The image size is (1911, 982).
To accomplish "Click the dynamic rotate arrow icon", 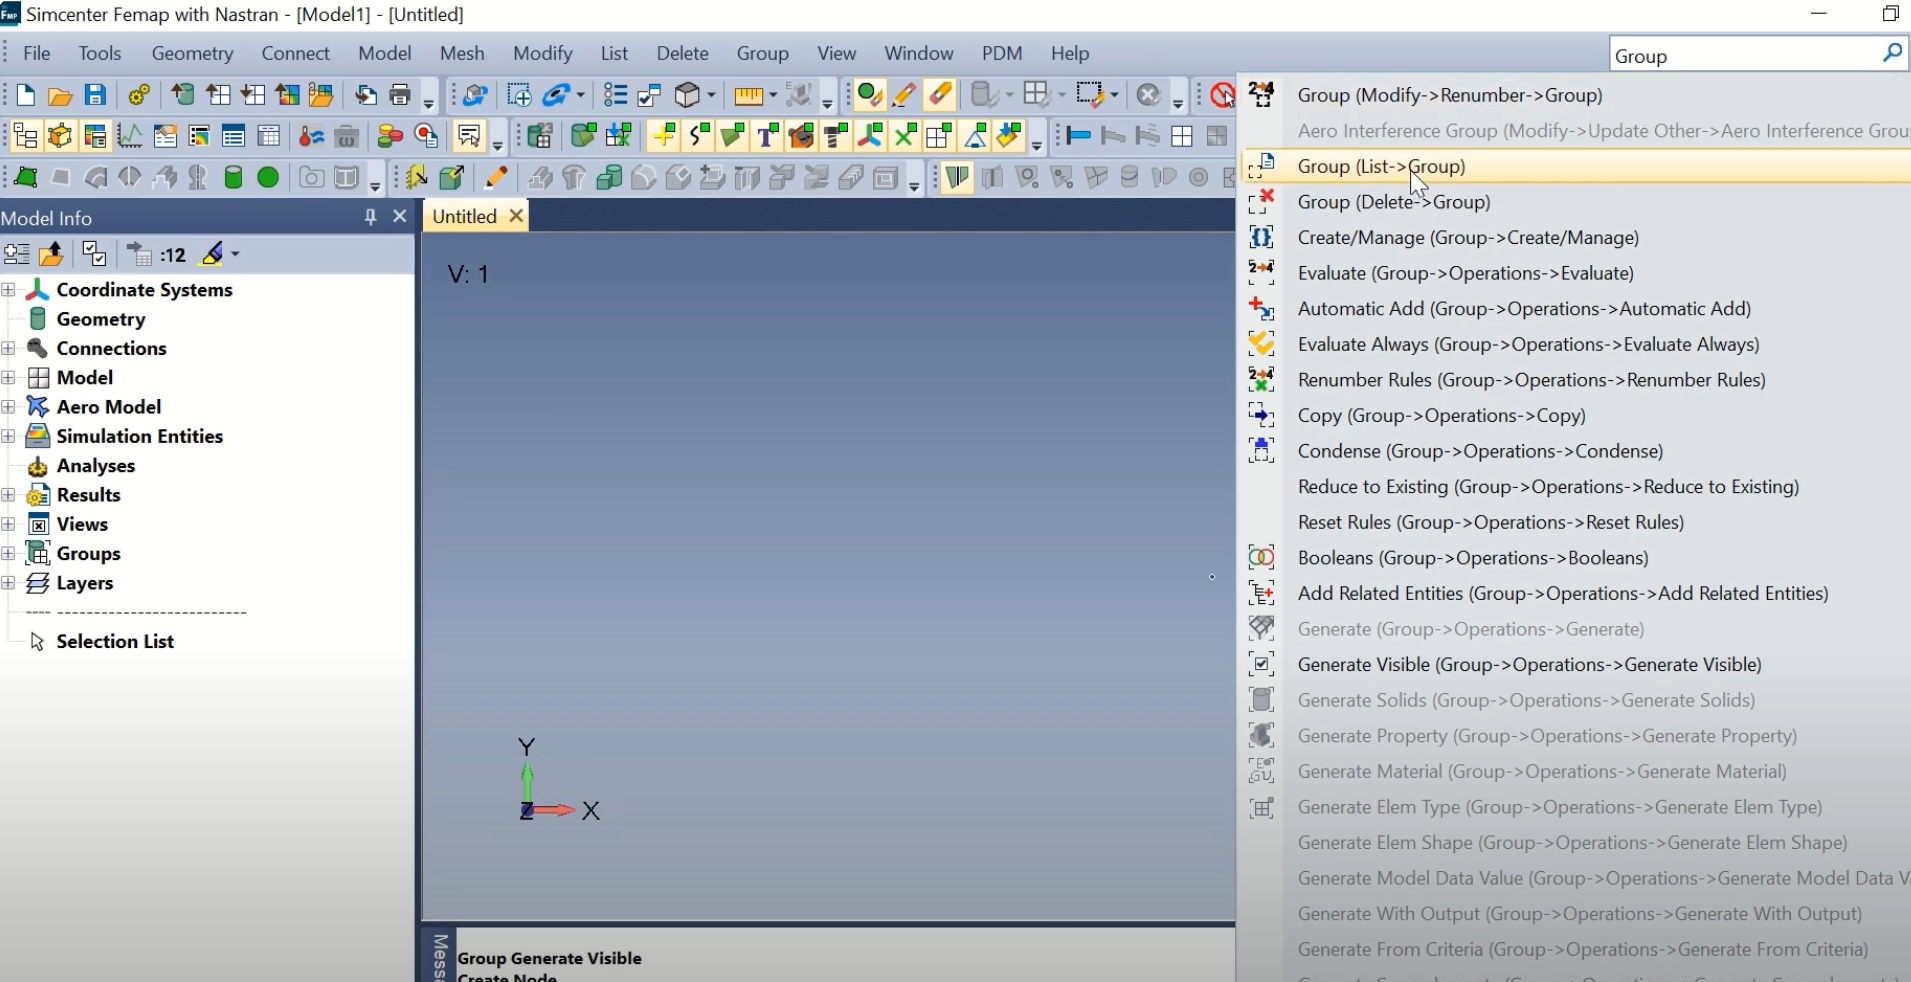I will (556, 95).
